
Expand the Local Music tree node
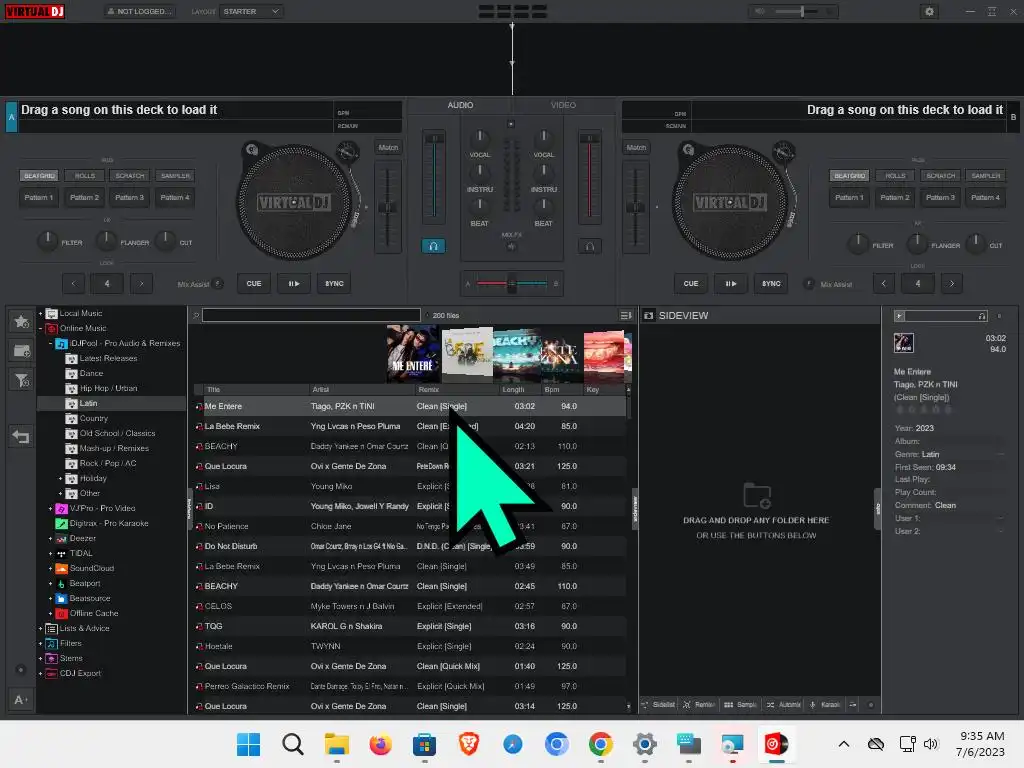tap(40, 314)
